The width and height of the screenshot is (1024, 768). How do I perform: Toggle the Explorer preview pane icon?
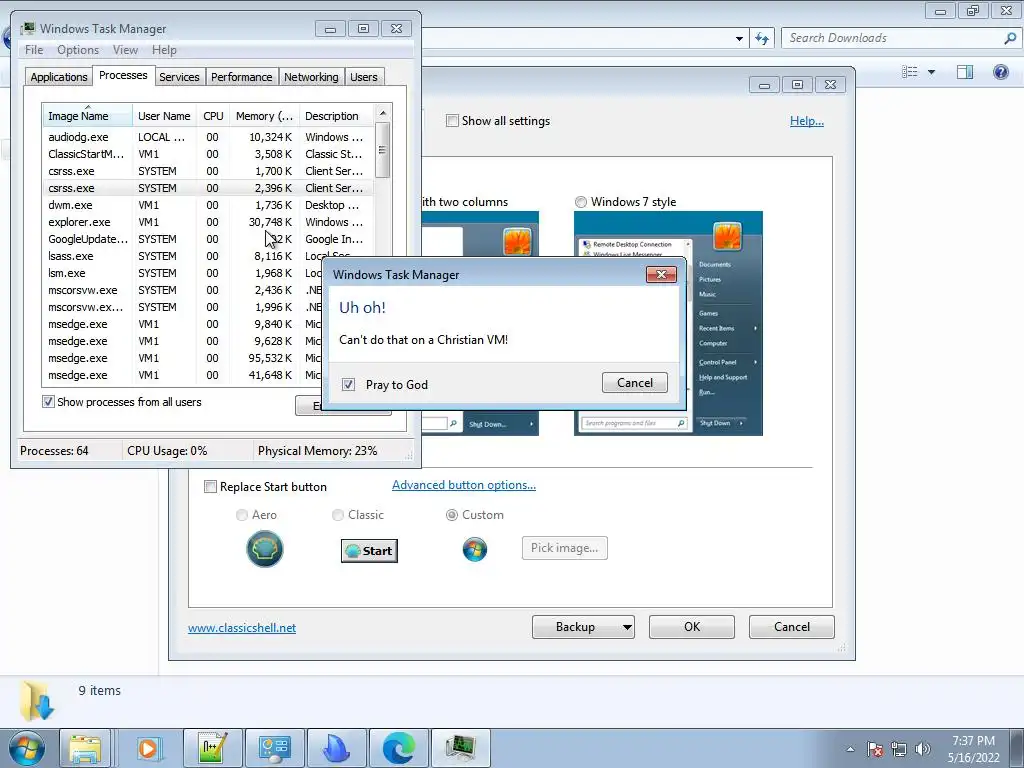pos(965,72)
